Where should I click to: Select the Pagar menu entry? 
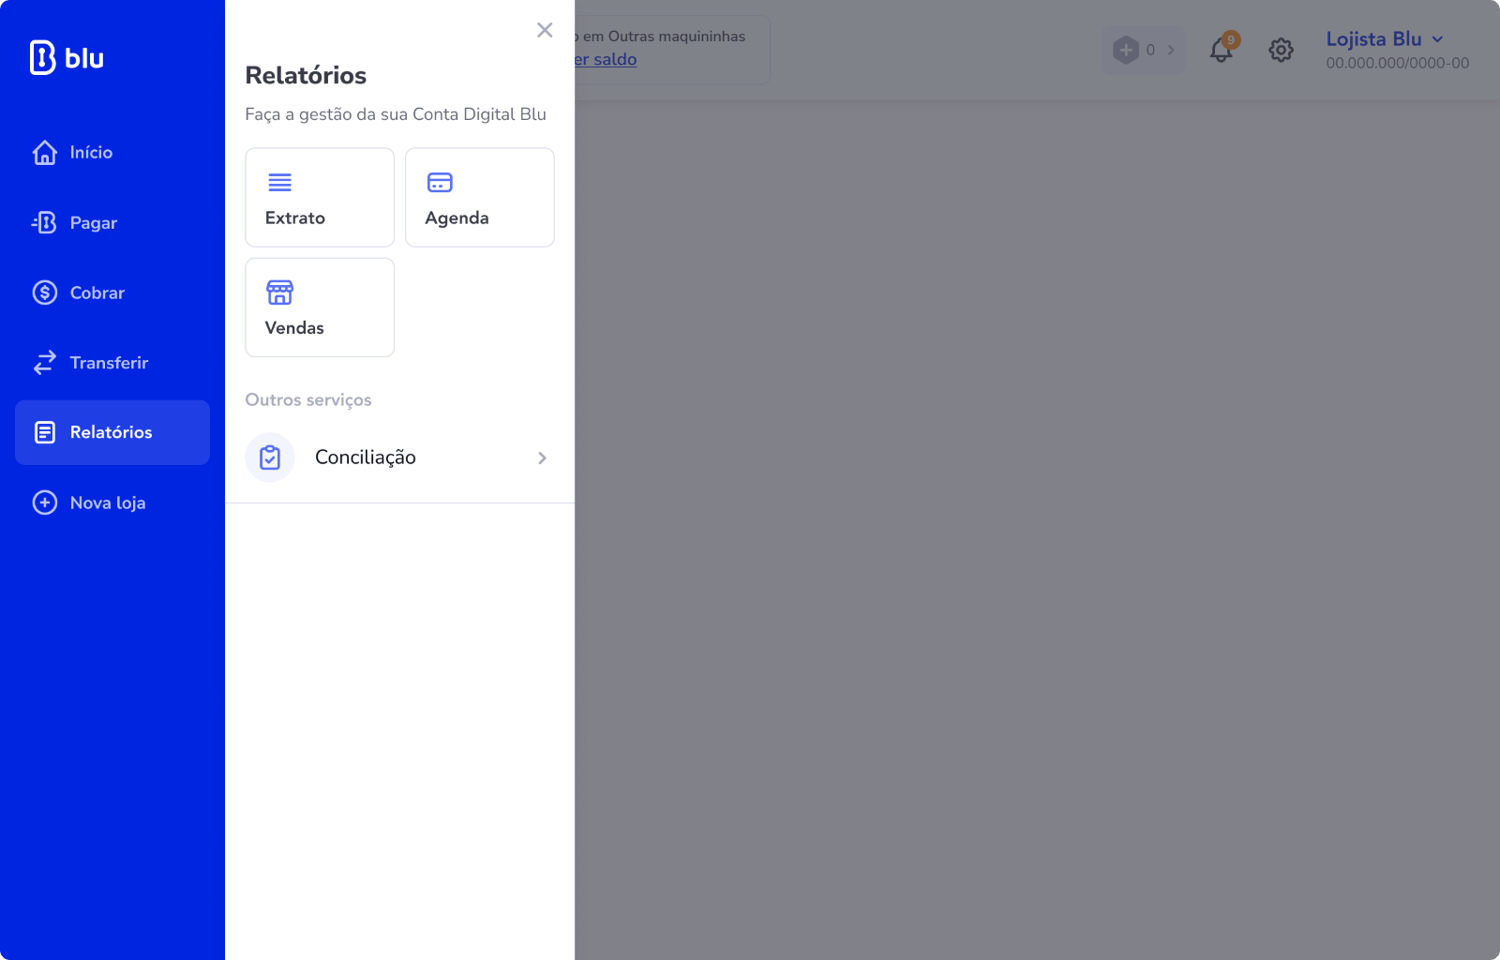93,222
